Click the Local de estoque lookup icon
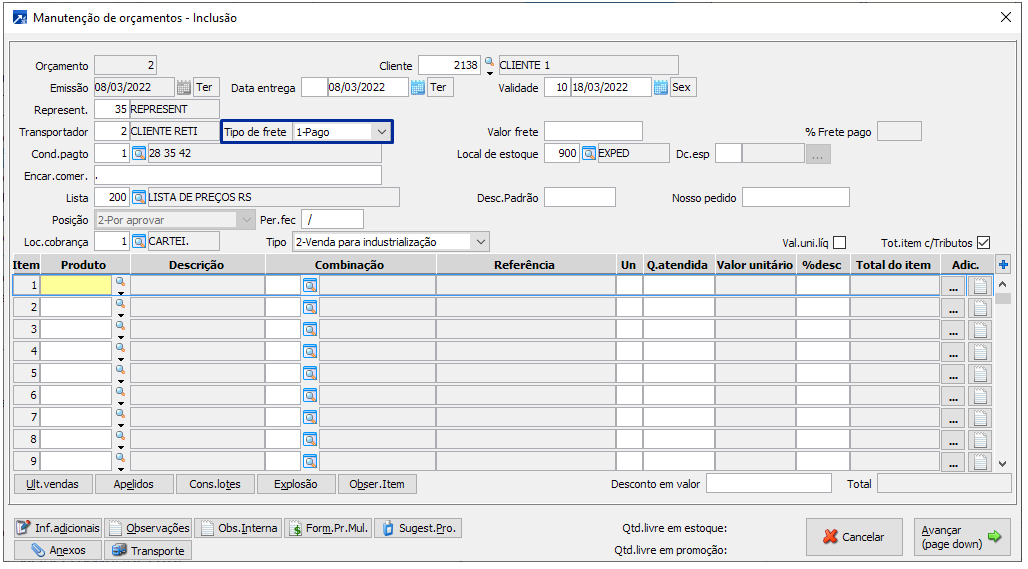The image size is (1028, 569). click(x=589, y=154)
